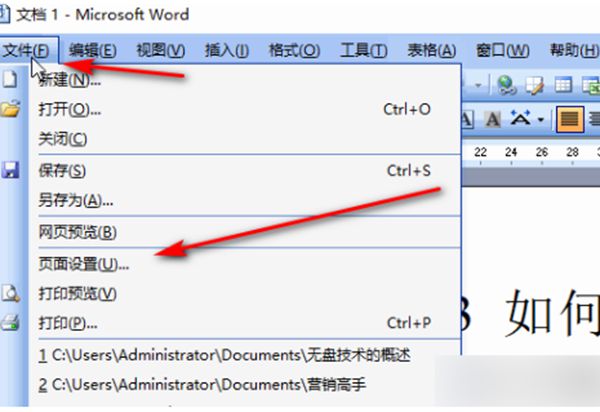Click the floppy disk save icon
Screen dimensions: 600x412
pyautogui.click(x=10, y=170)
